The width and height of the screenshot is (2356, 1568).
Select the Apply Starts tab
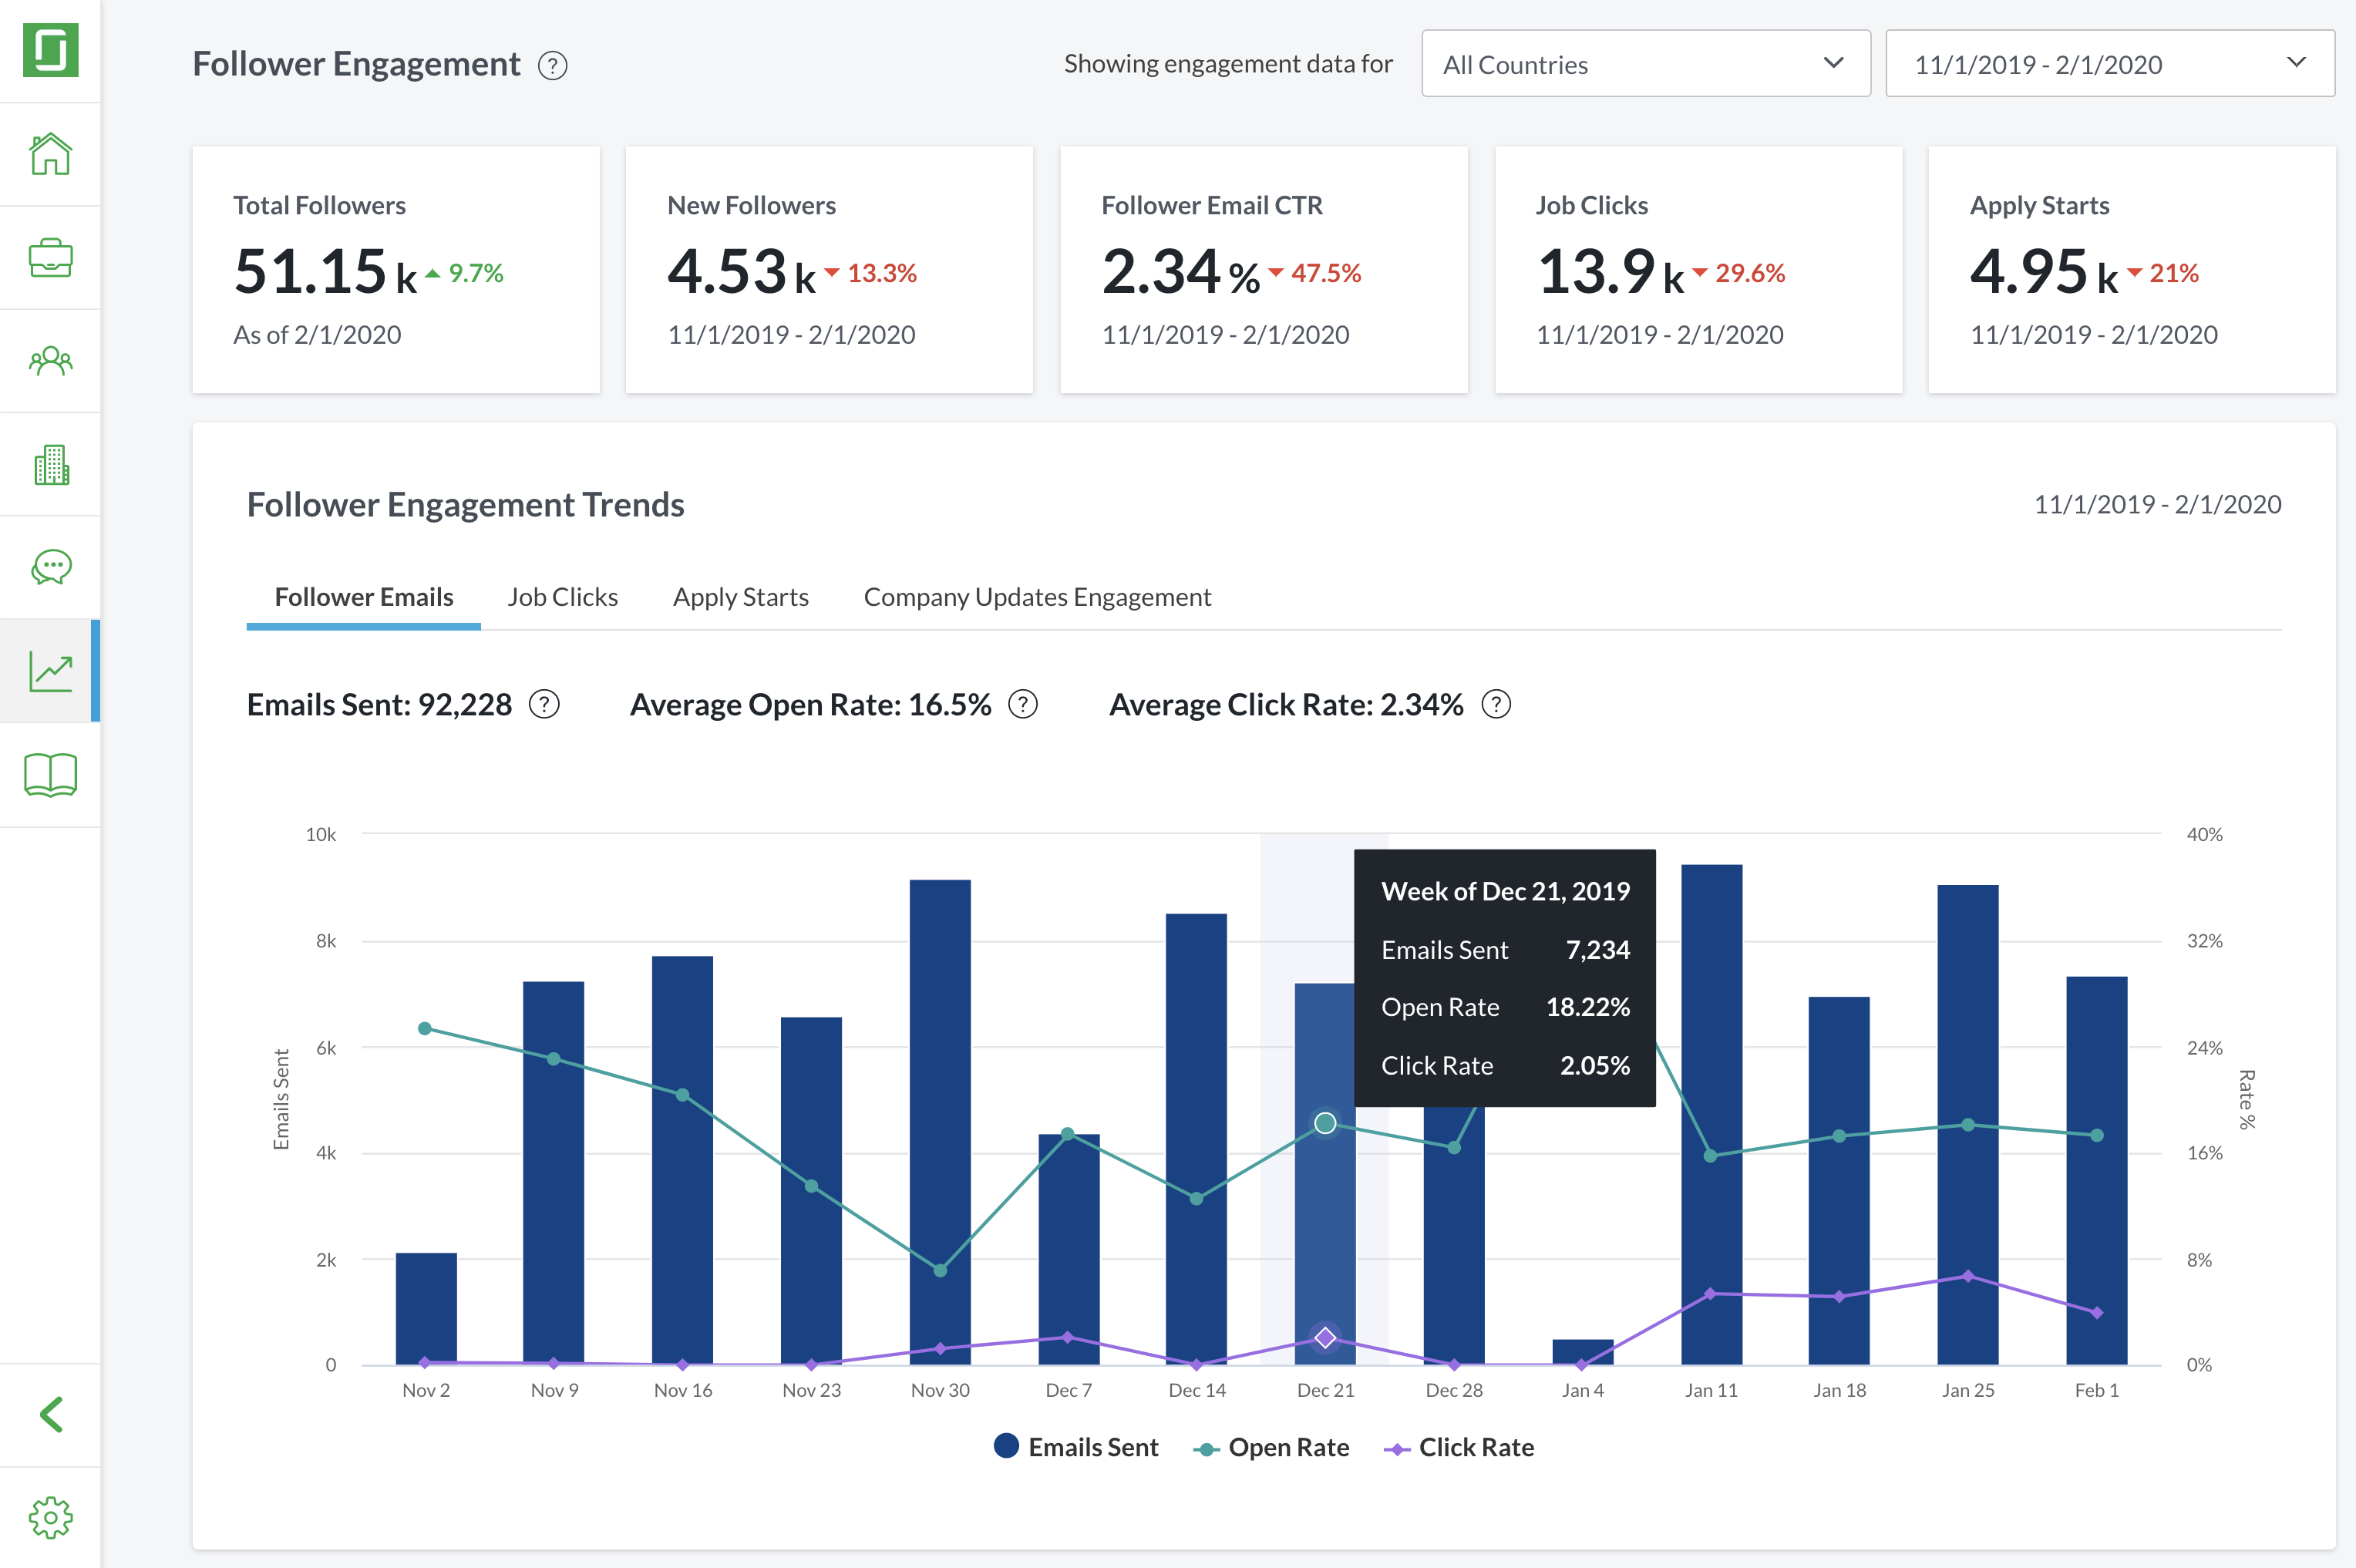pyautogui.click(x=740, y=597)
